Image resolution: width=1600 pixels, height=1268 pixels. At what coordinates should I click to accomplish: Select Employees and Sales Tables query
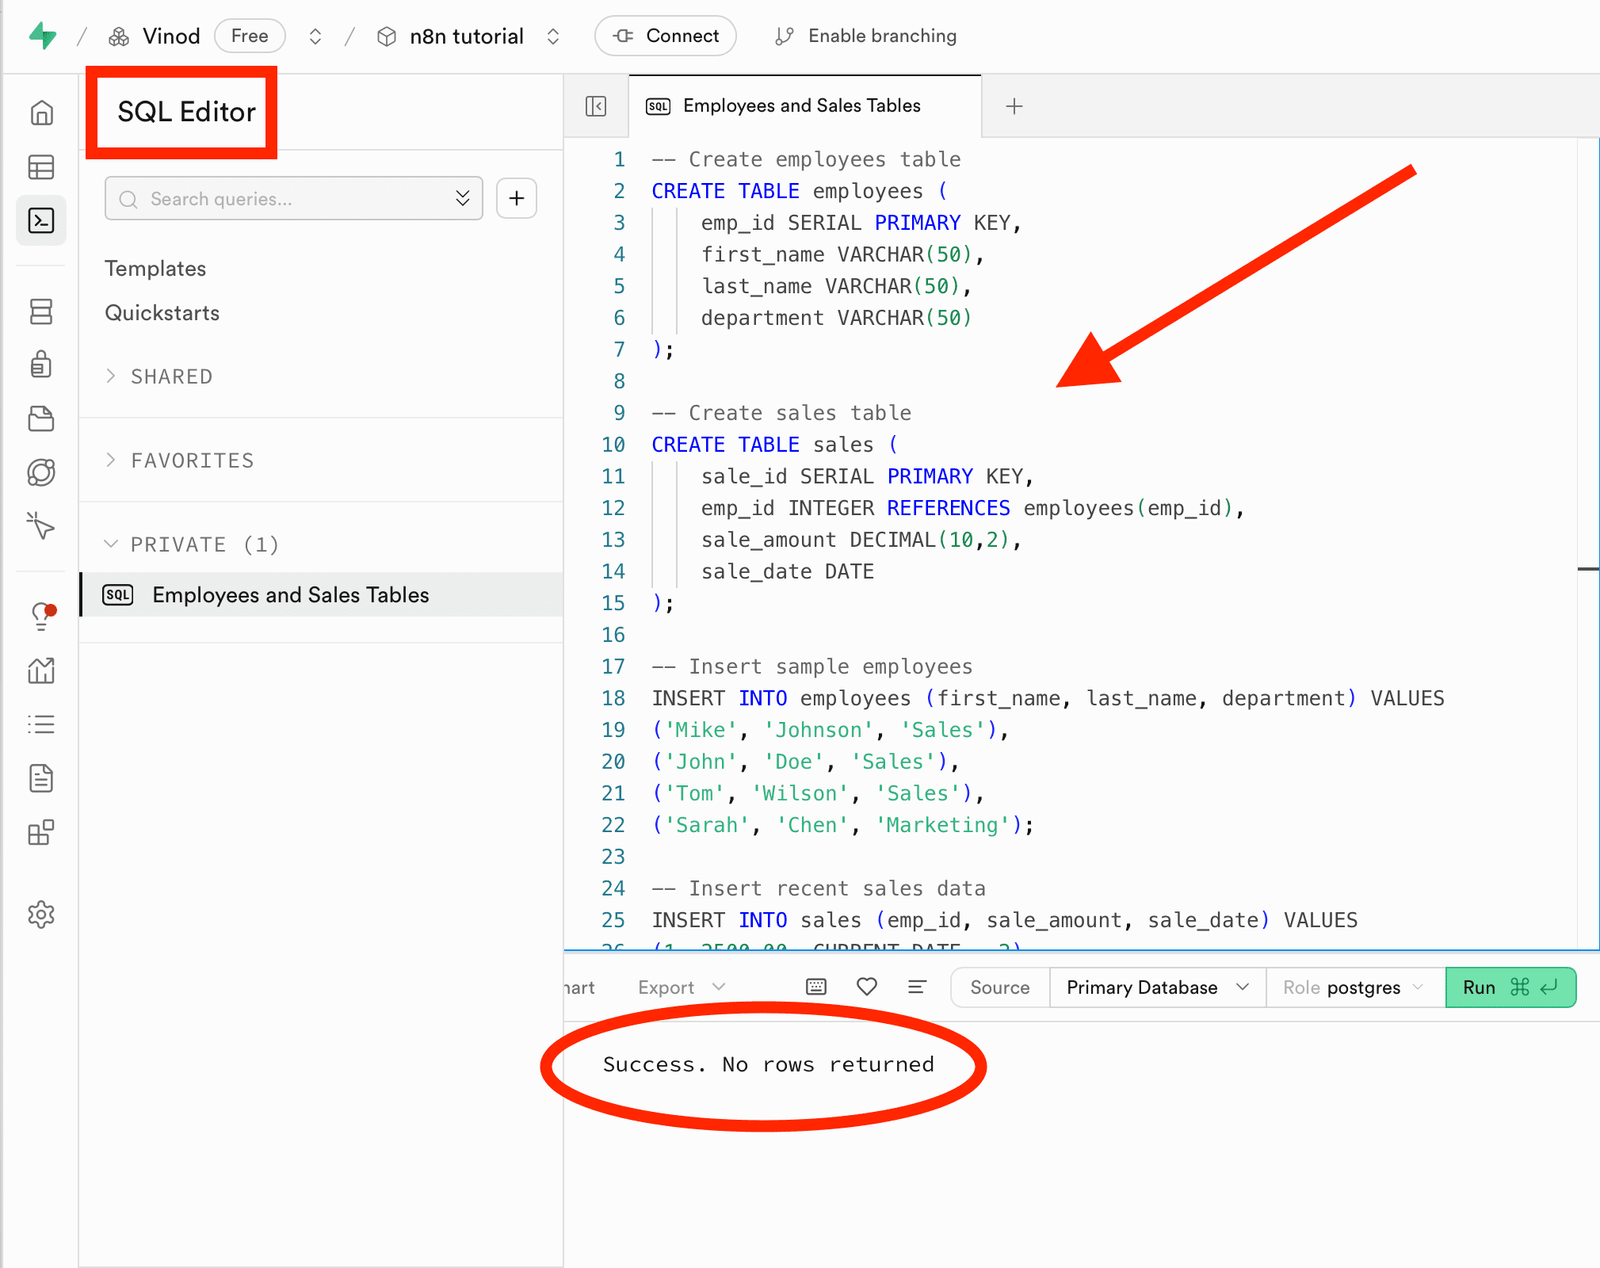click(x=321, y=595)
